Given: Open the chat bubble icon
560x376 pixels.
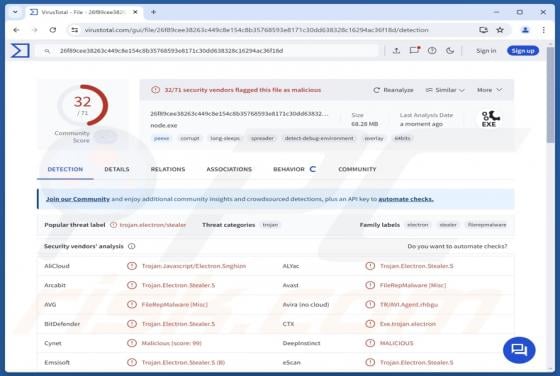Looking at the screenshot, I should (519, 350).
